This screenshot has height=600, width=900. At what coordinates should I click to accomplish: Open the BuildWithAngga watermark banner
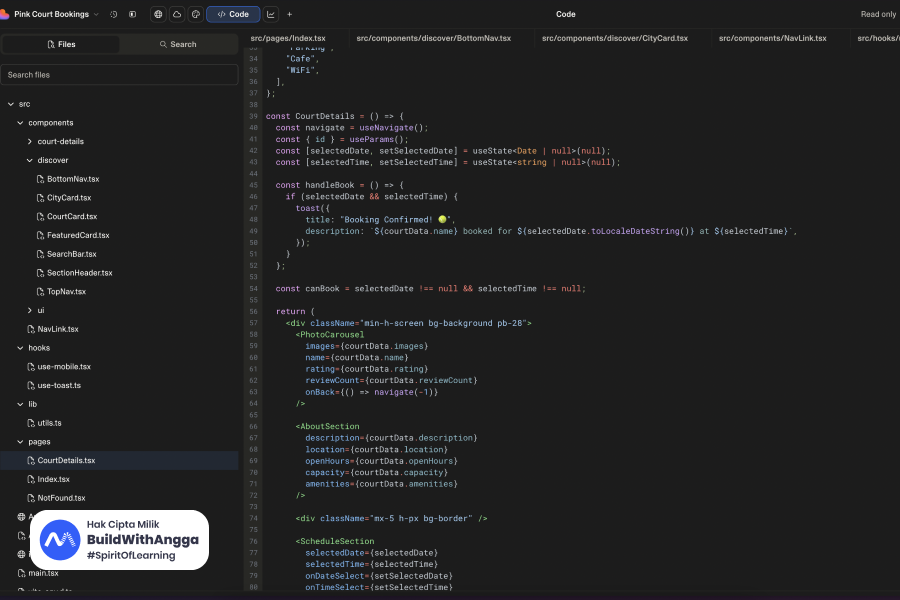click(x=119, y=540)
